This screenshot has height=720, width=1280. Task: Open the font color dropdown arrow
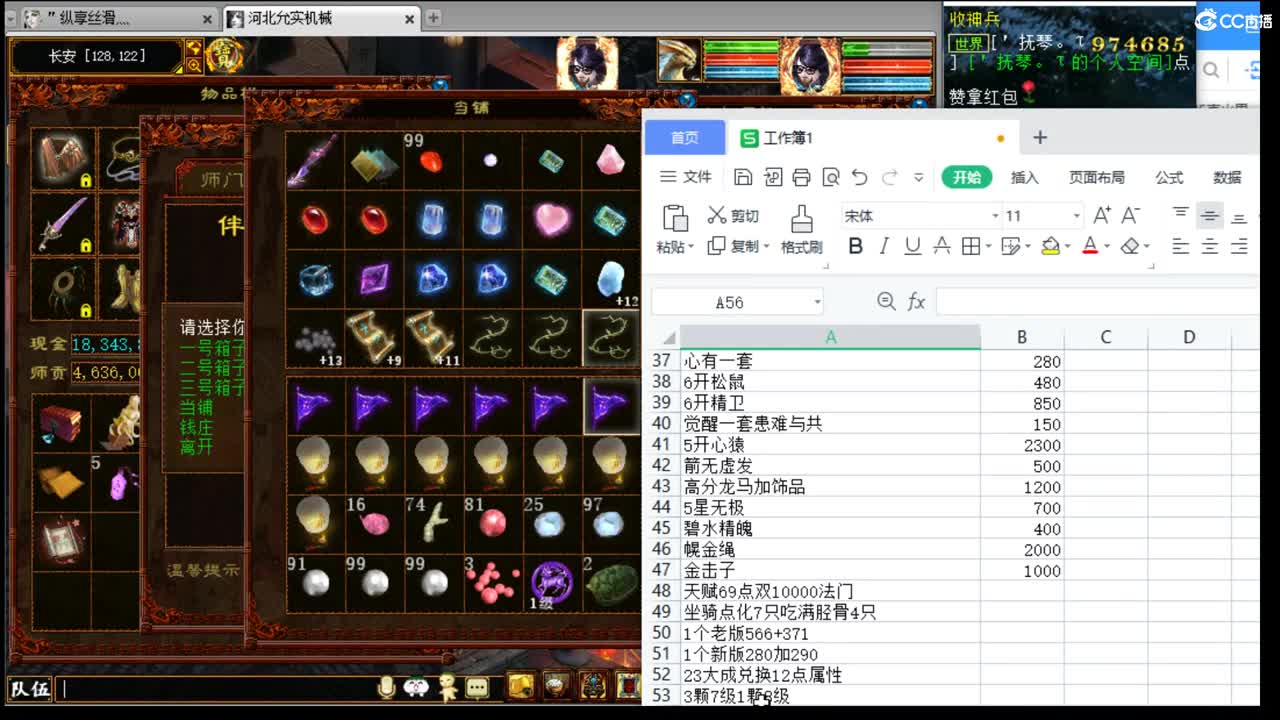[1107, 247]
